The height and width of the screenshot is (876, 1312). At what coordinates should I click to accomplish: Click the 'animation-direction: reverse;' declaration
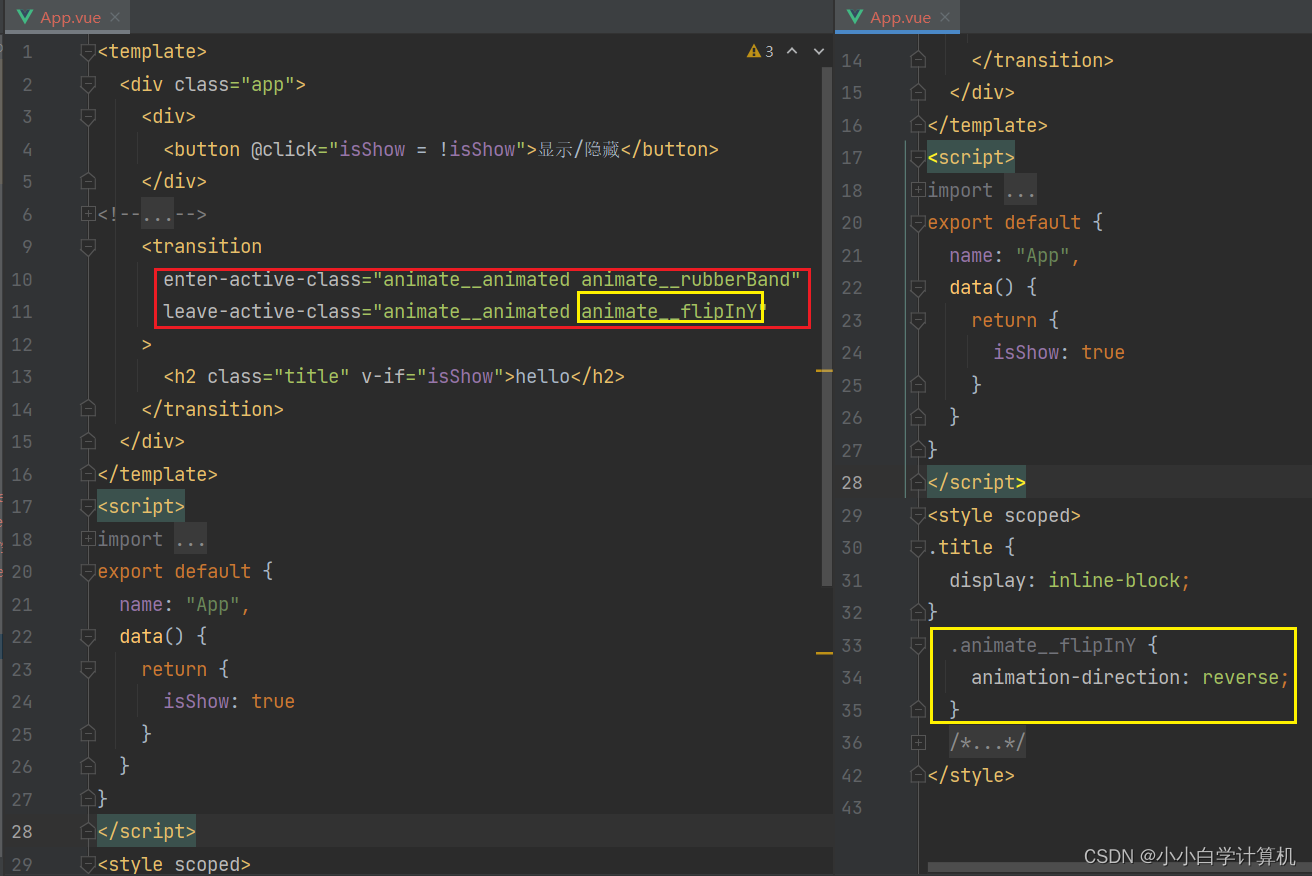pyautogui.click(x=1130, y=677)
